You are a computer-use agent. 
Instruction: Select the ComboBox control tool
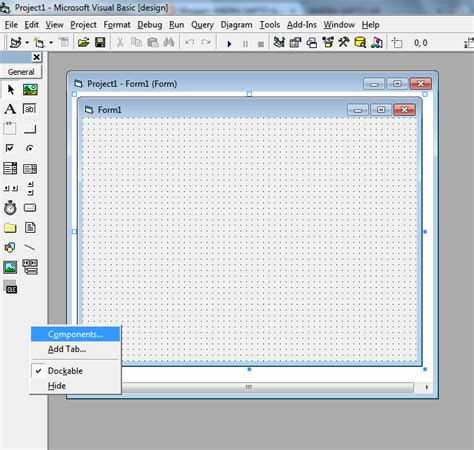(10, 168)
